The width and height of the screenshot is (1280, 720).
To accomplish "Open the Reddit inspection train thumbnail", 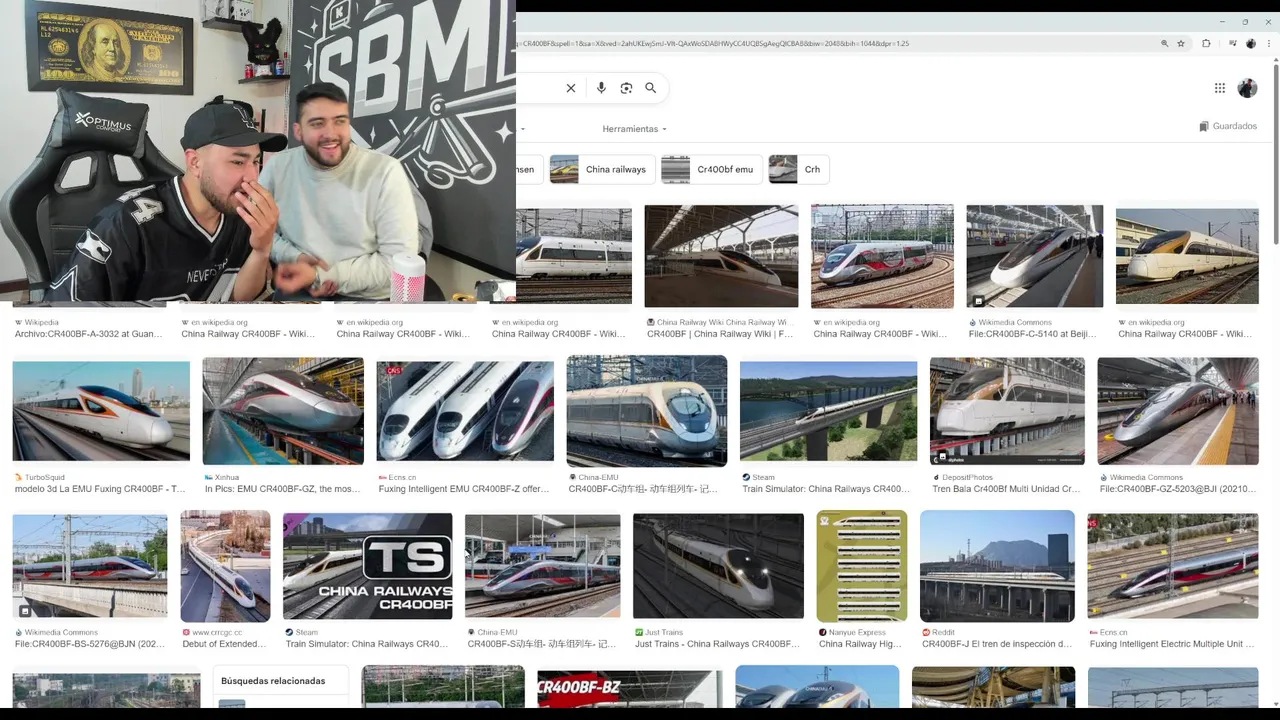I will [997, 566].
